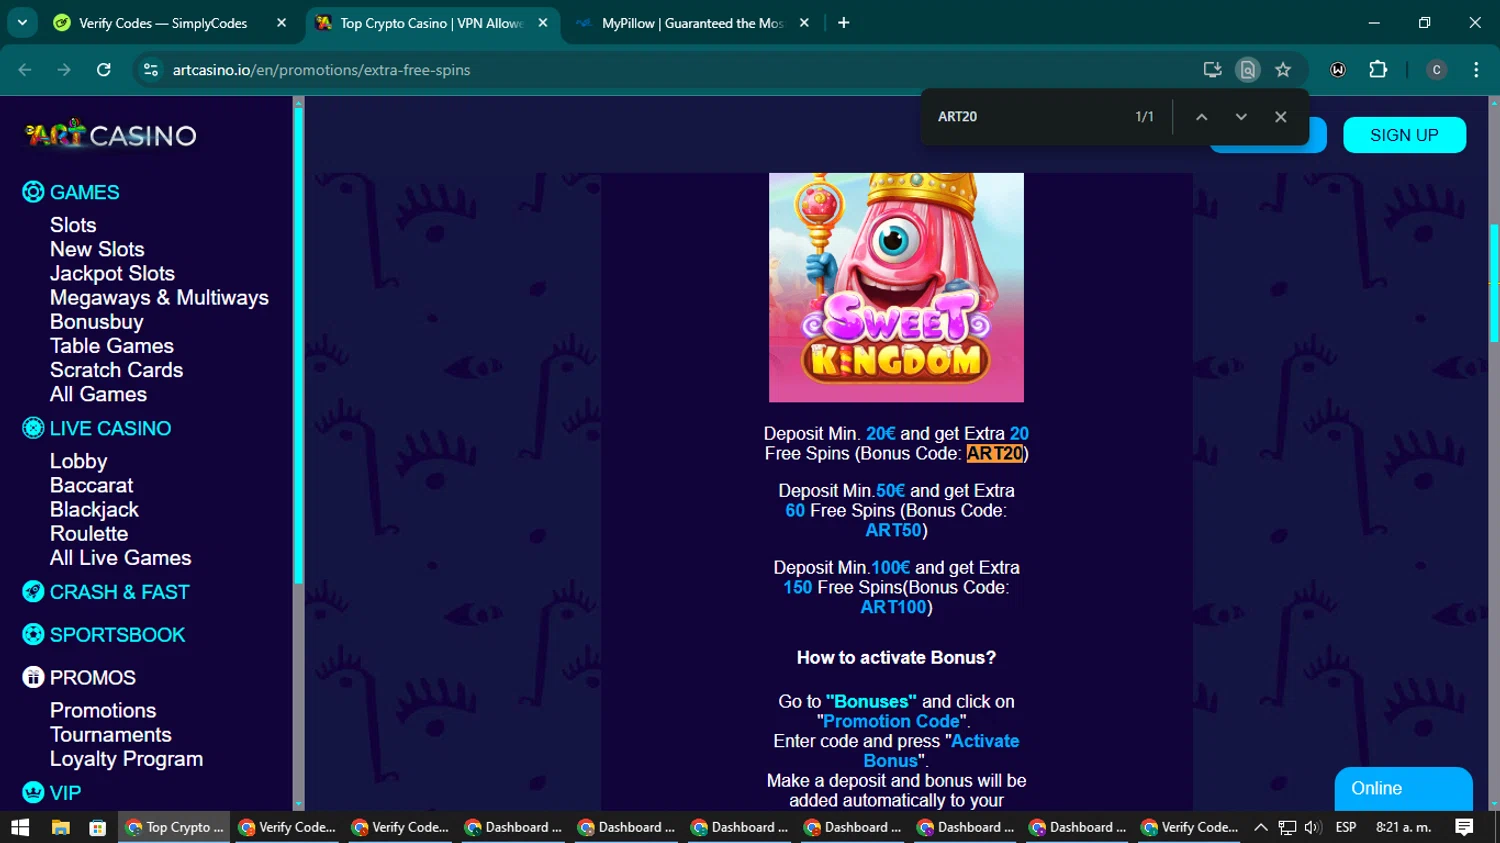Open the notification center icon

1464,827
